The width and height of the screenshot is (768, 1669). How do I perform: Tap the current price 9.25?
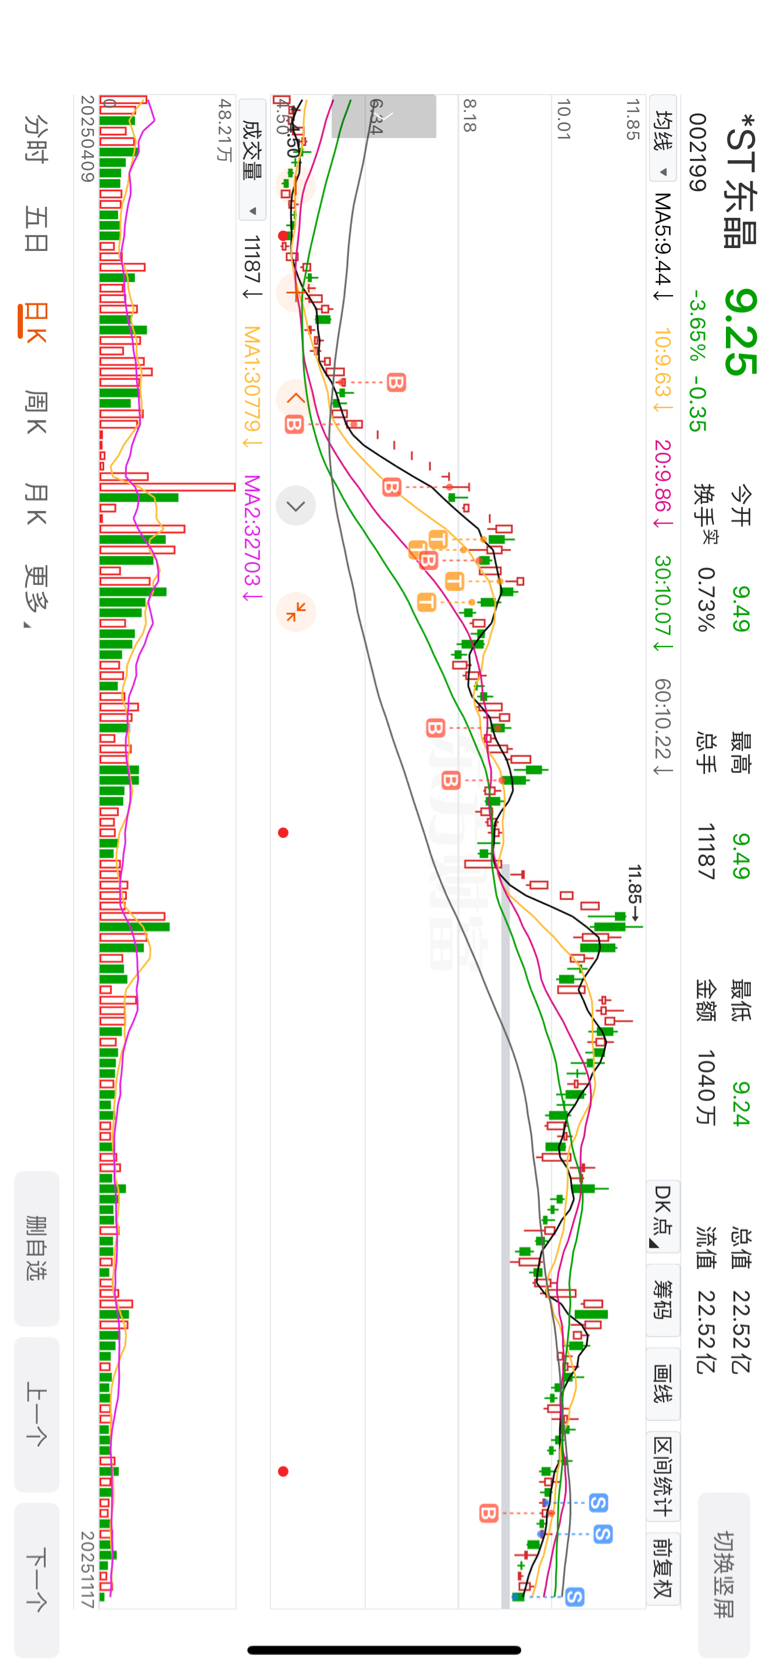point(741,333)
